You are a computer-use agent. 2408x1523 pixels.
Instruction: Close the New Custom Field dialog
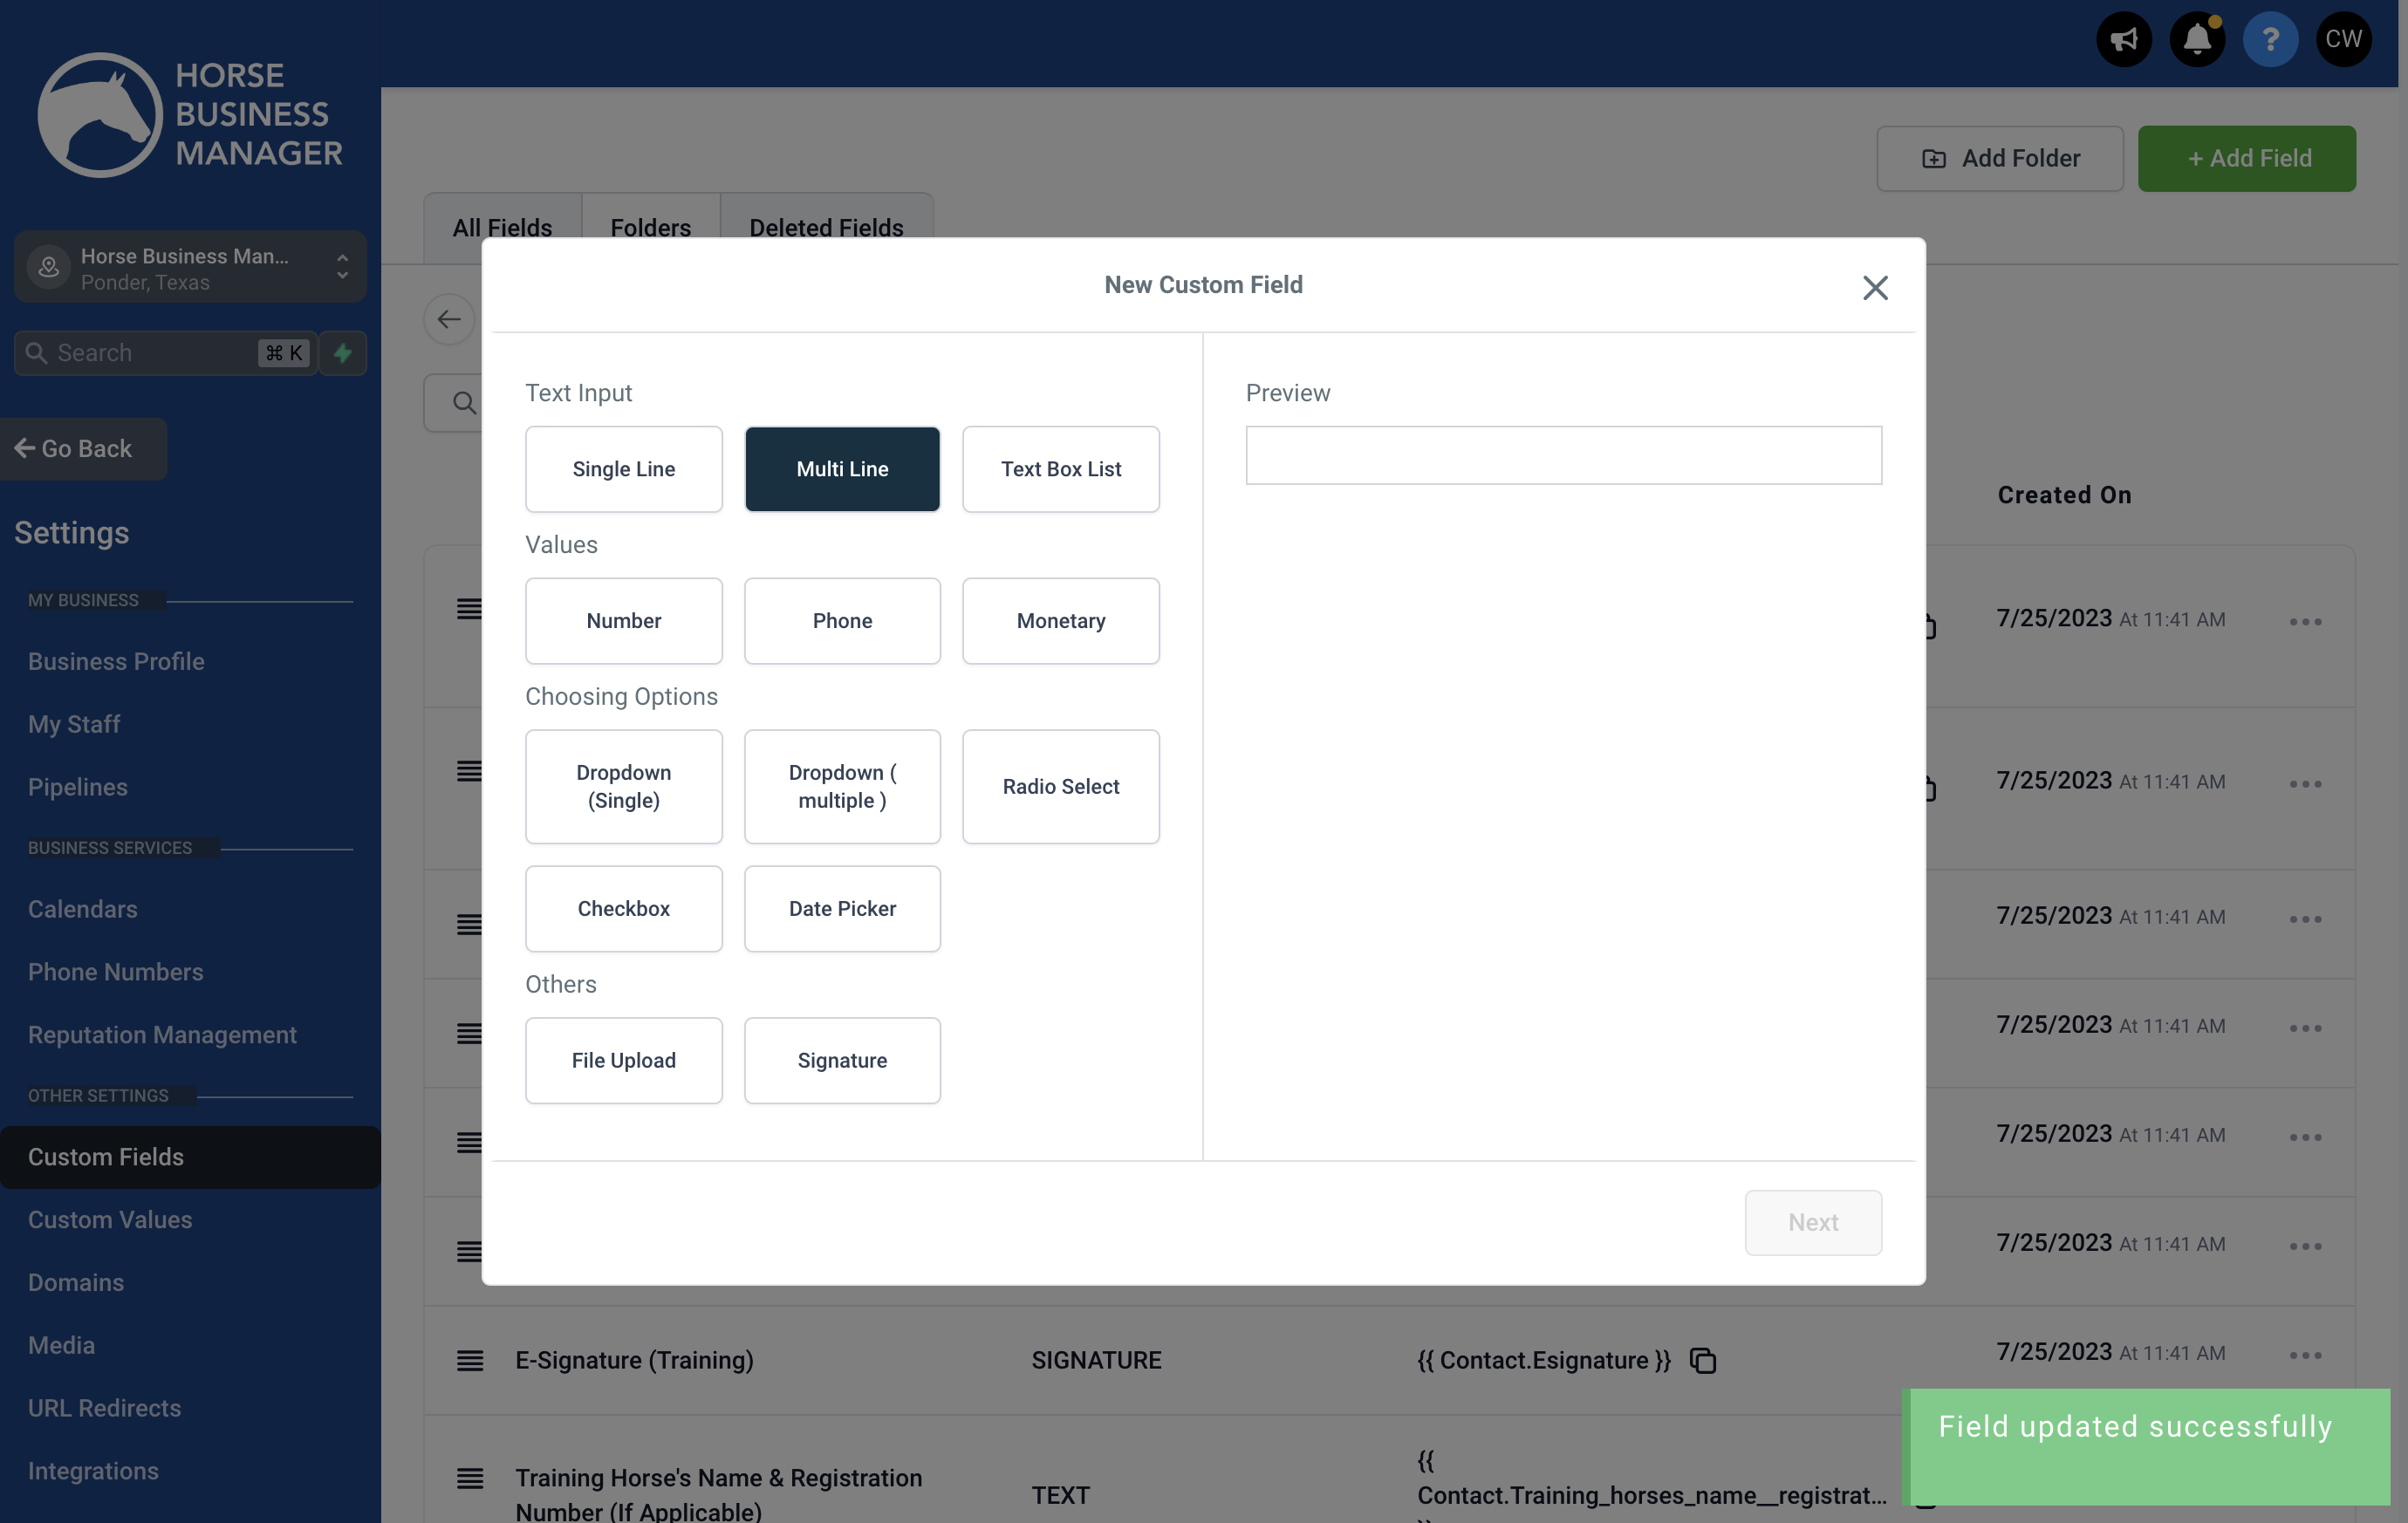click(x=1875, y=288)
